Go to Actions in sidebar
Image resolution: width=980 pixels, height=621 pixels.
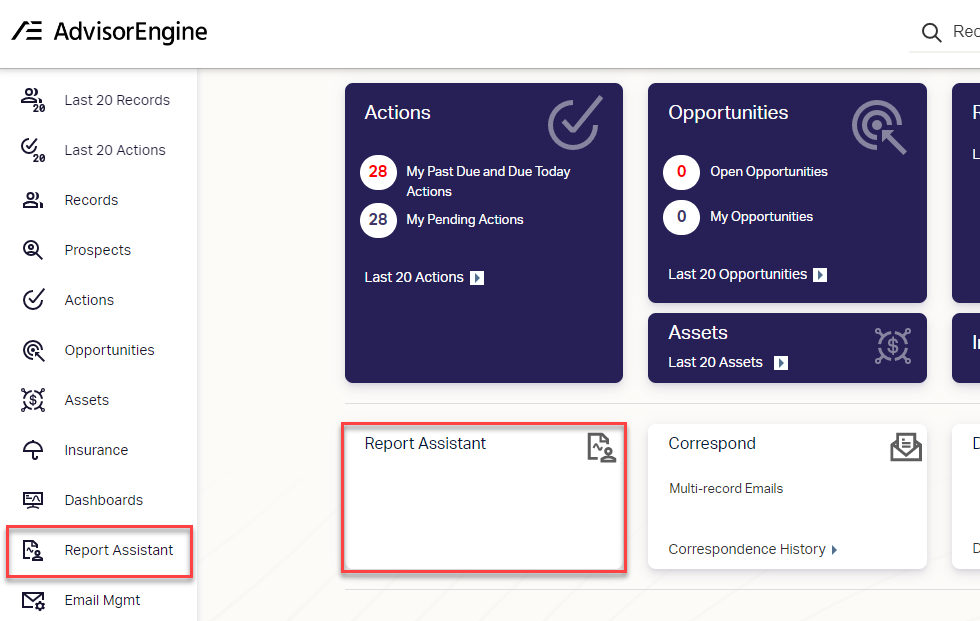(89, 300)
